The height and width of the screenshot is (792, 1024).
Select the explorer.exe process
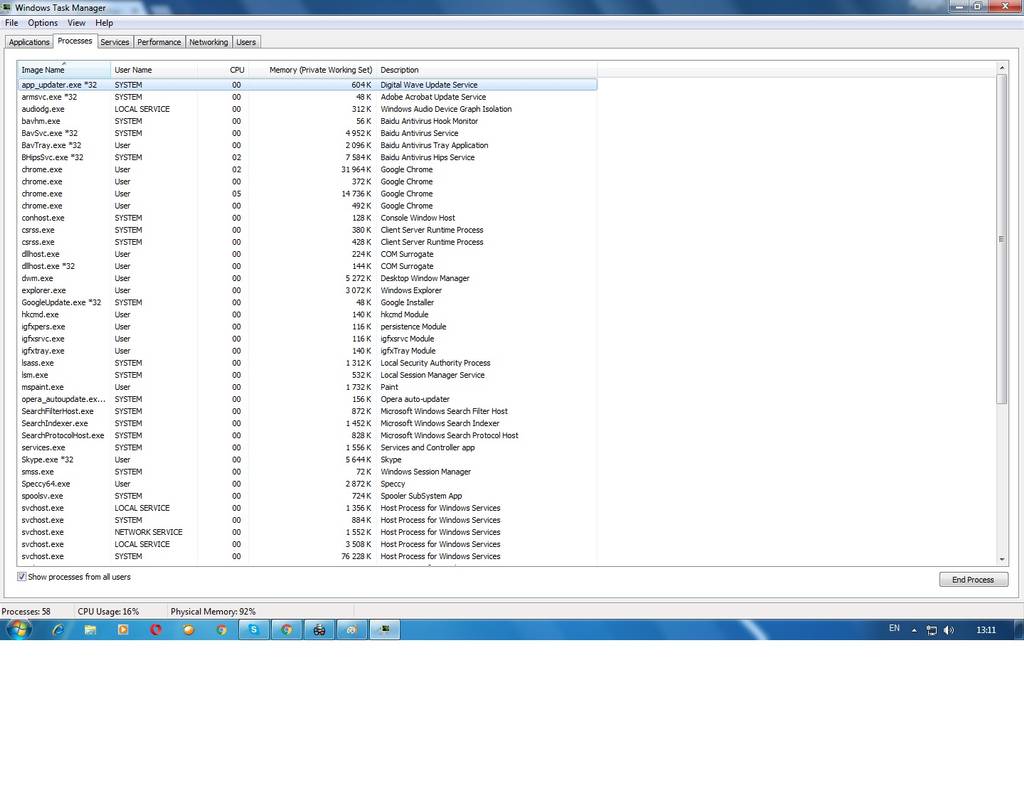pyautogui.click(x=307, y=290)
